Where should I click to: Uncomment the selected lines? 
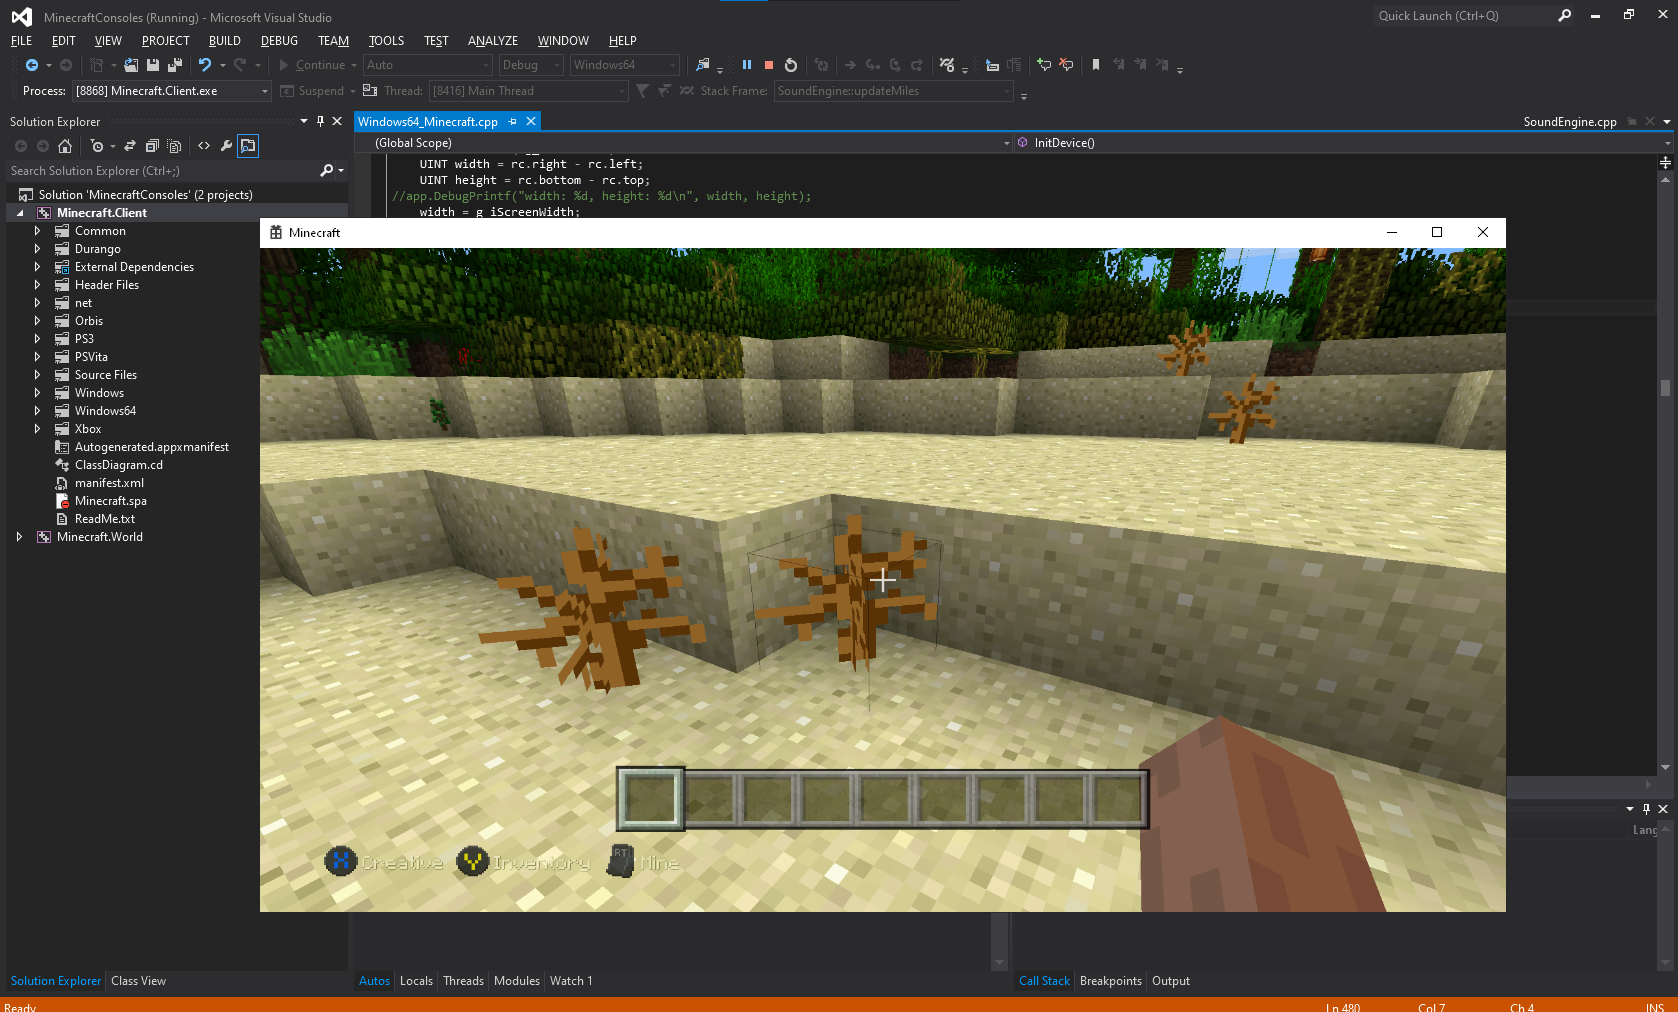pos(1066,65)
